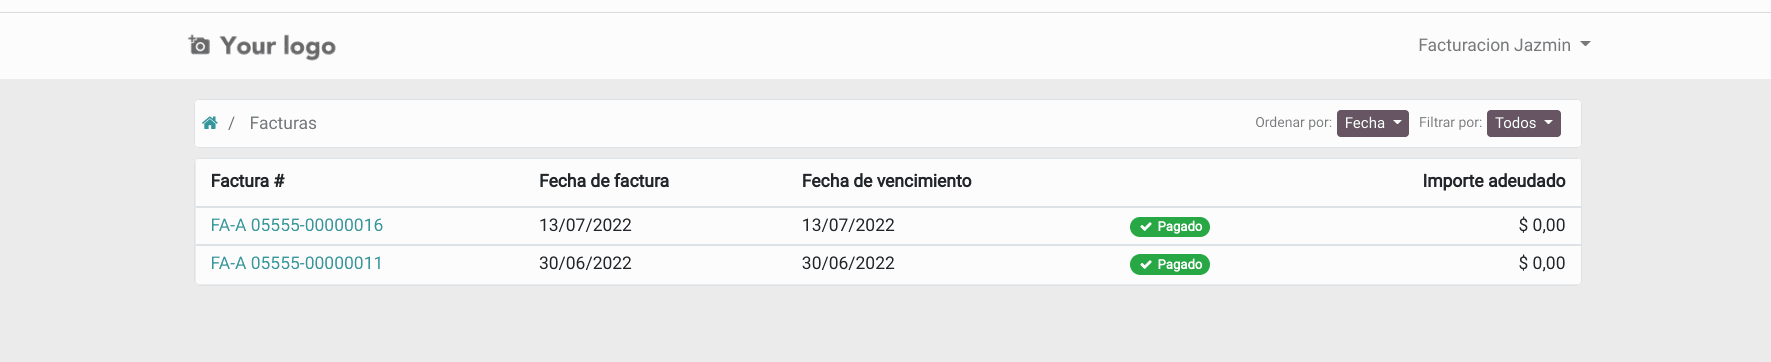The image size is (1771, 362).
Task: Click the green Pagado badge for invoice 00000016
Action: [x=1170, y=227]
